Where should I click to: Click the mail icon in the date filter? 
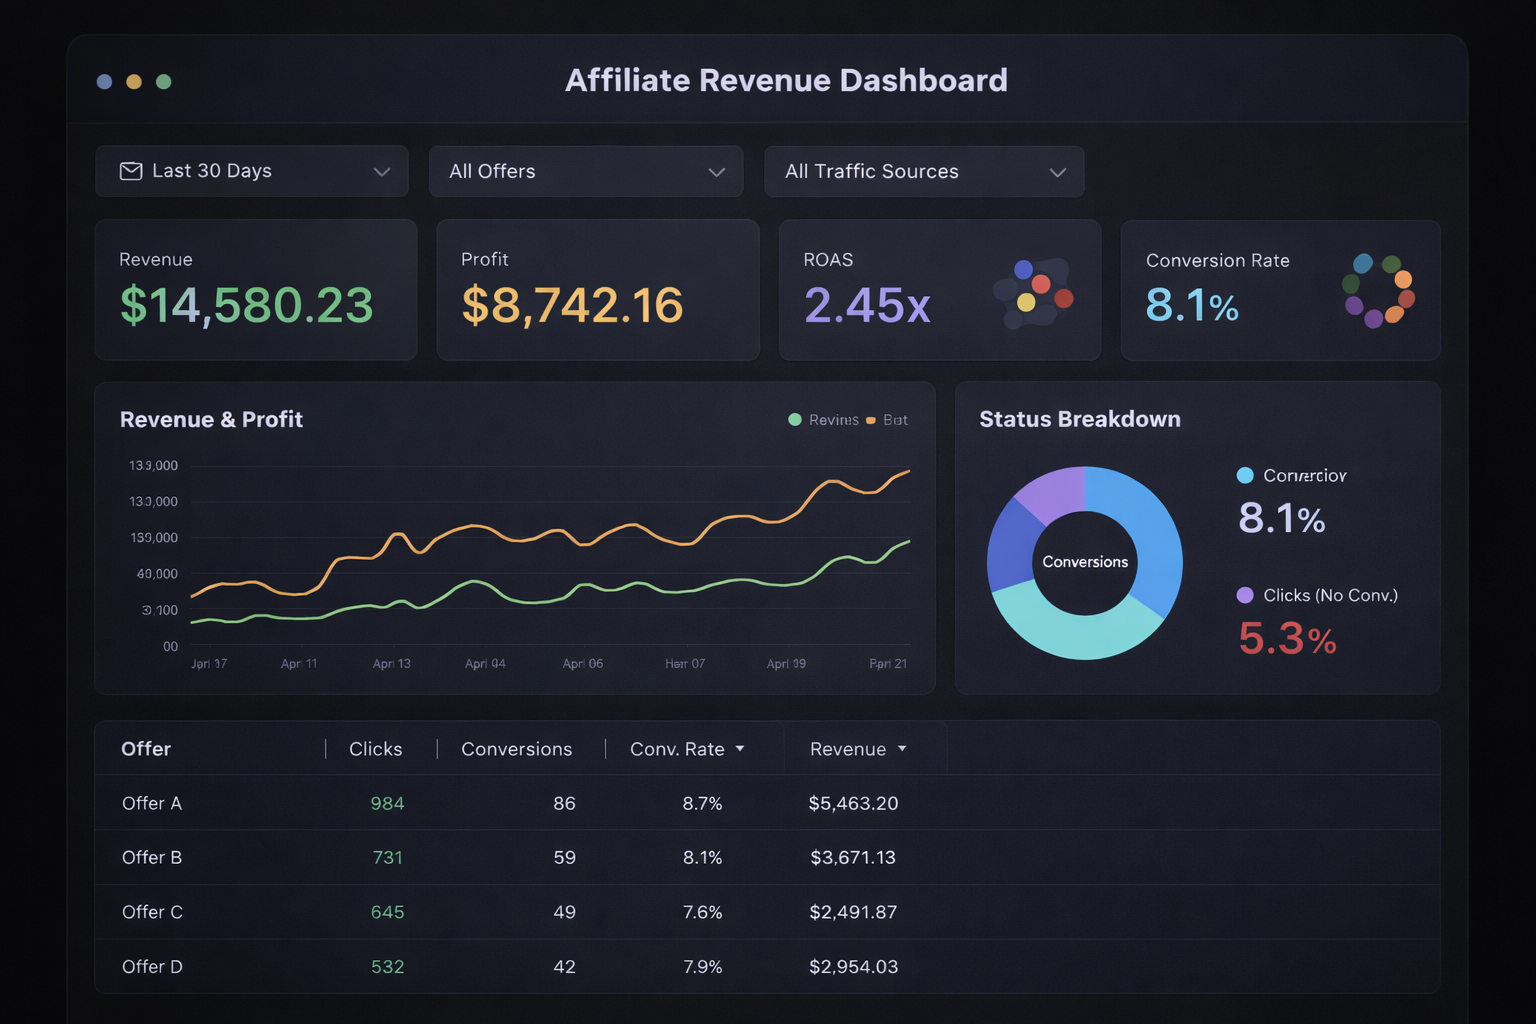click(x=130, y=171)
